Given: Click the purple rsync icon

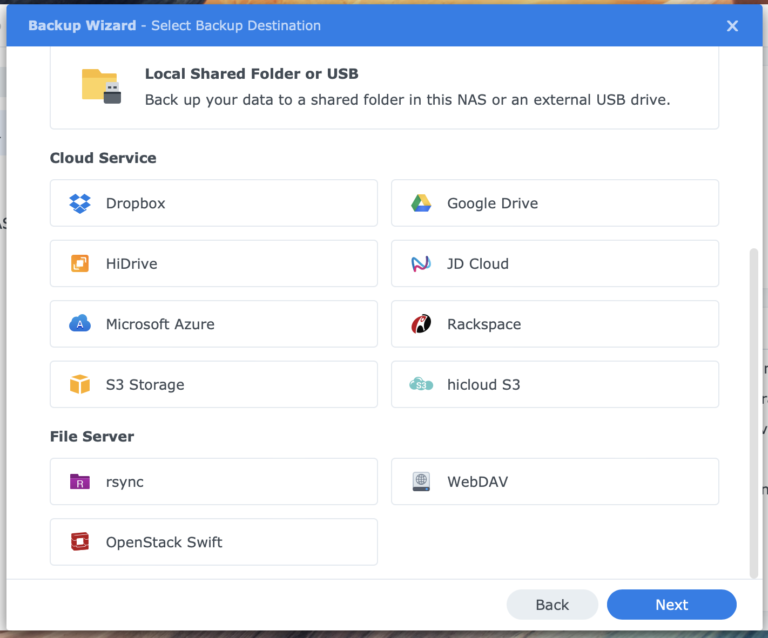Looking at the screenshot, I should point(80,482).
